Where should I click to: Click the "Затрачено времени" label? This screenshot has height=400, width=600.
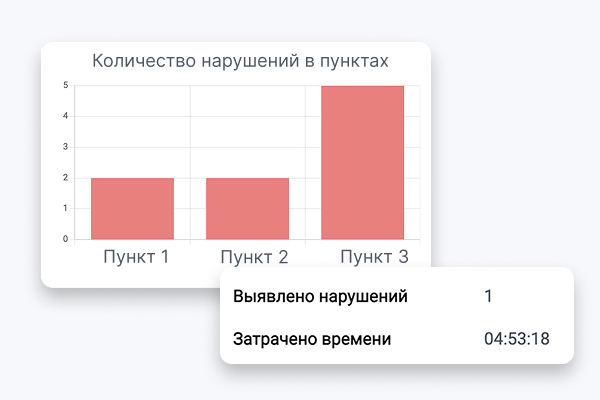click(311, 339)
